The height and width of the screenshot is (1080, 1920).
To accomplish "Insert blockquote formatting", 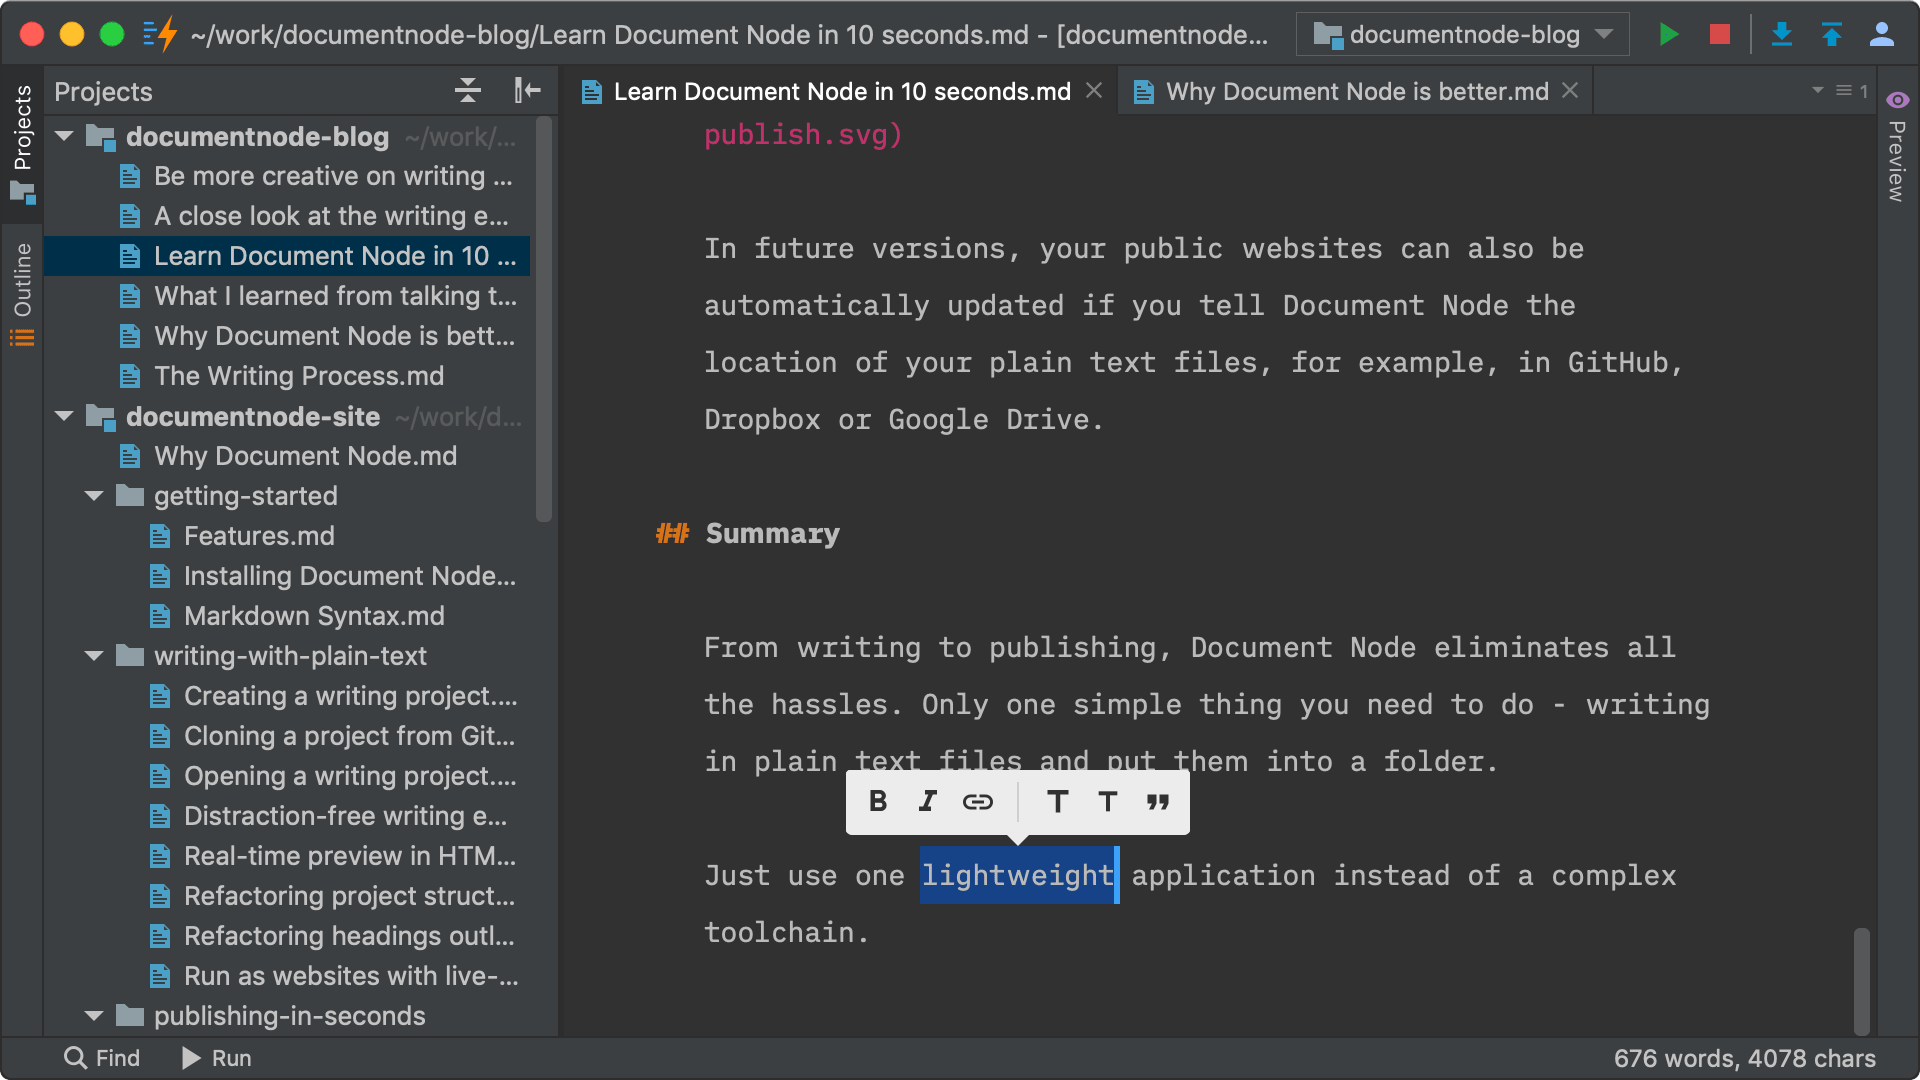I will pos(1156,802).
